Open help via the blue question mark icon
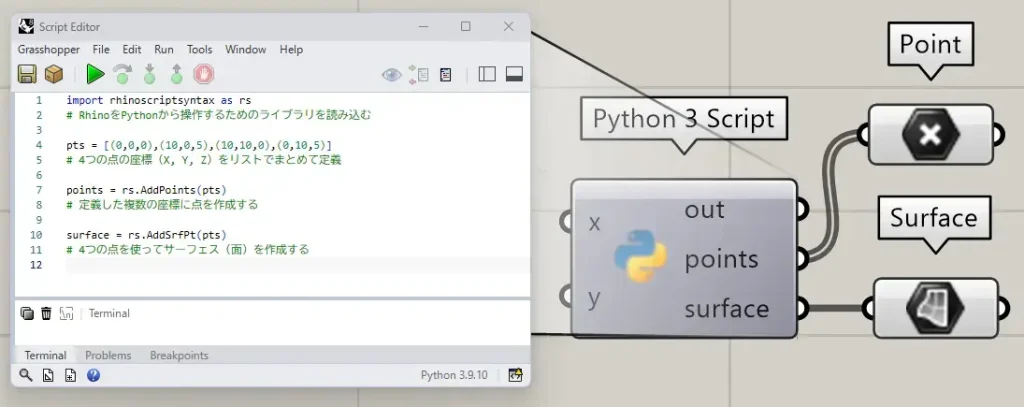Screen dimensions: 1024x407 [93, 376]
